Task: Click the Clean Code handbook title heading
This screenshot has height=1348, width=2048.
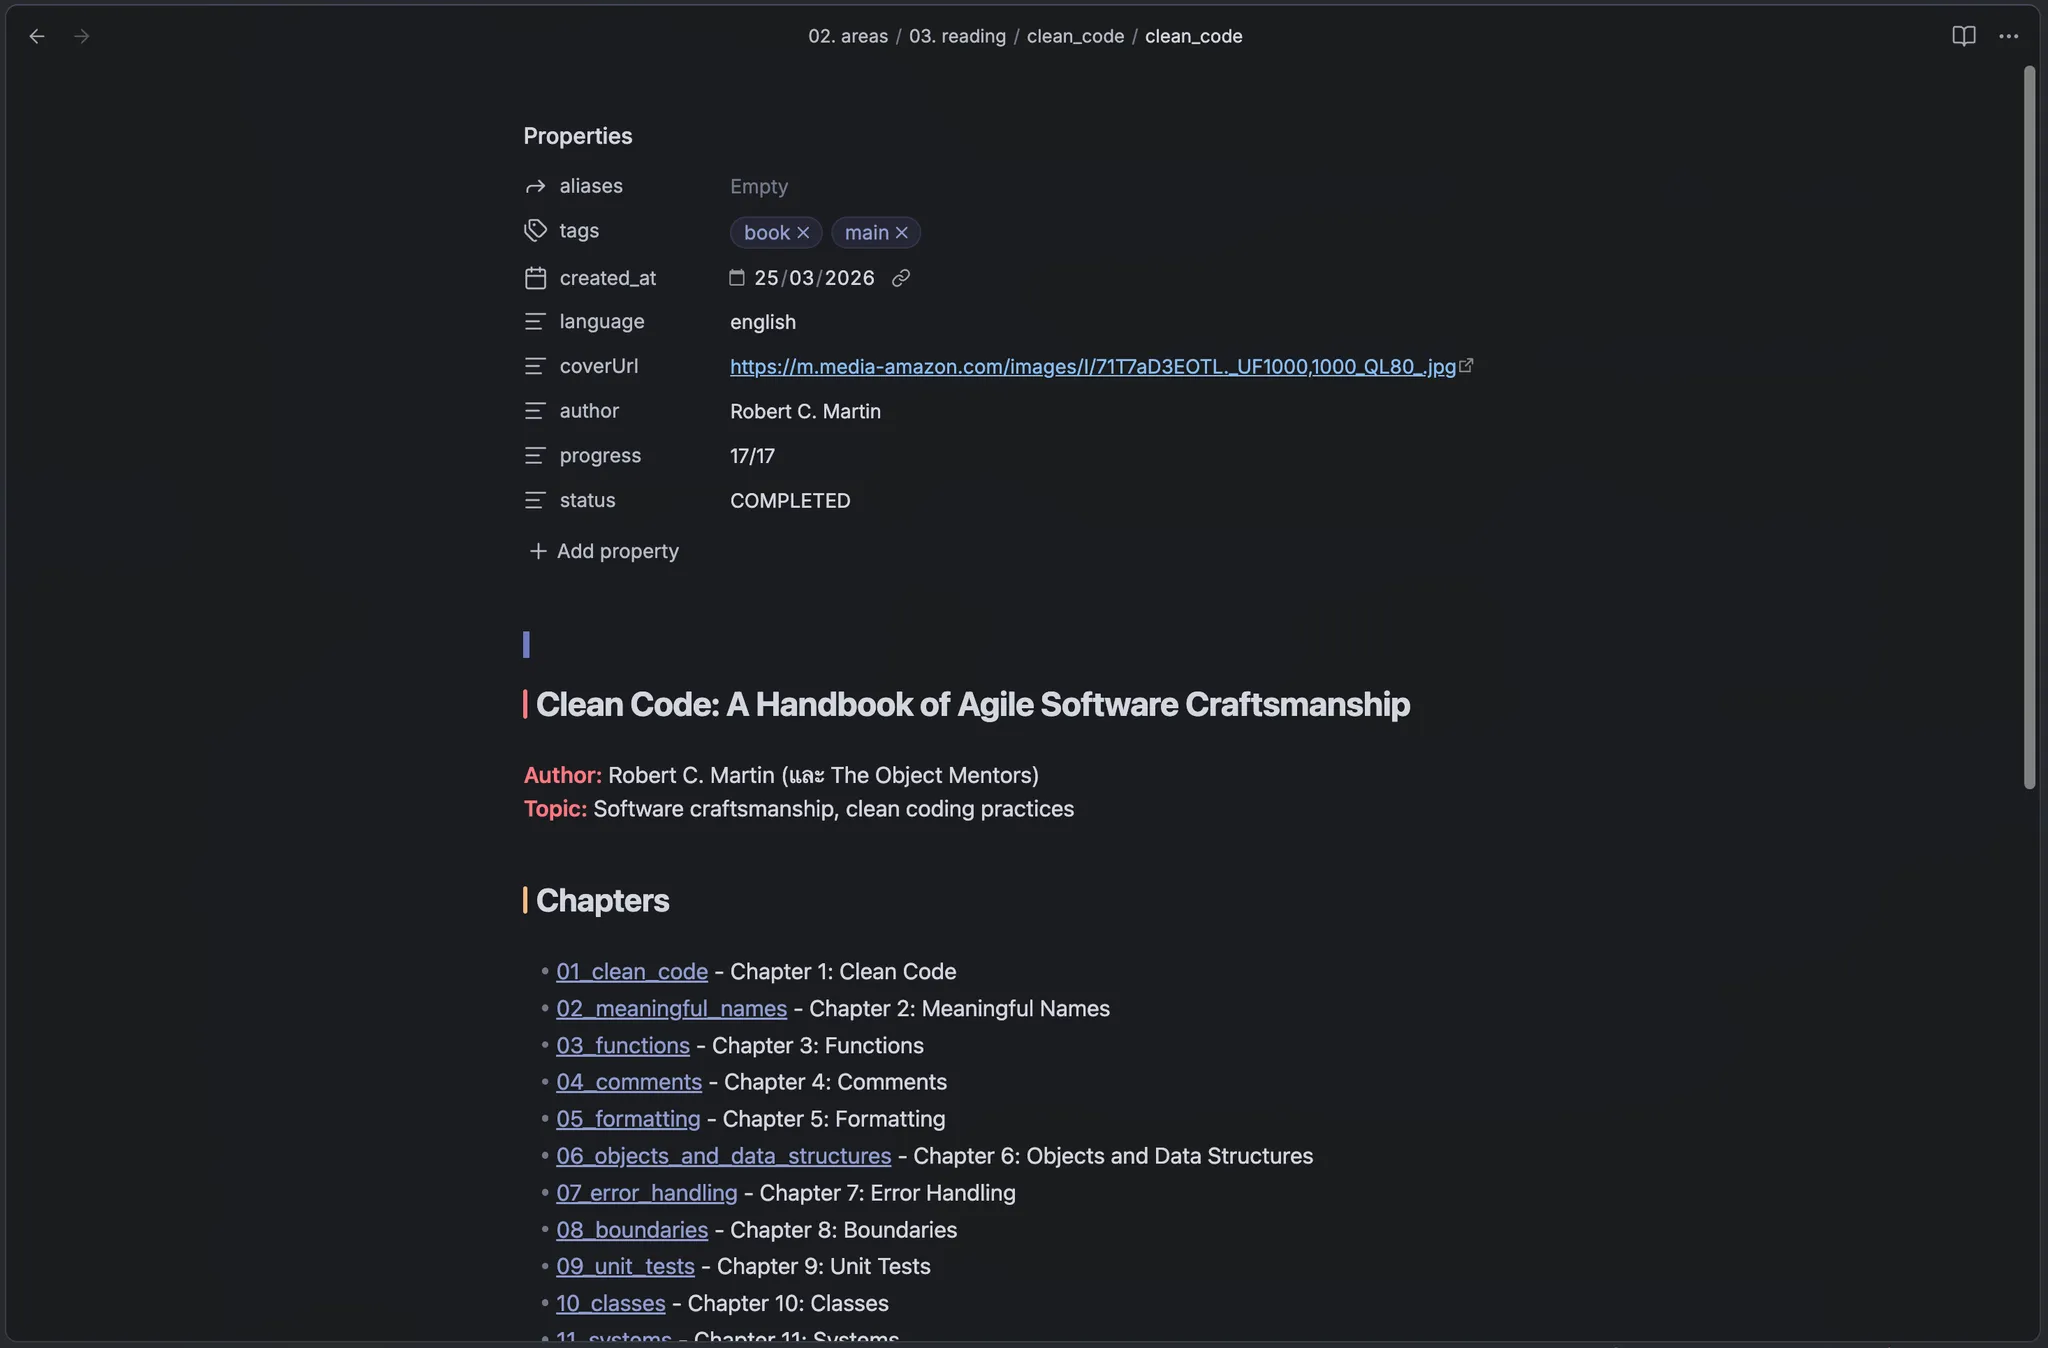Action: (972, 705)
